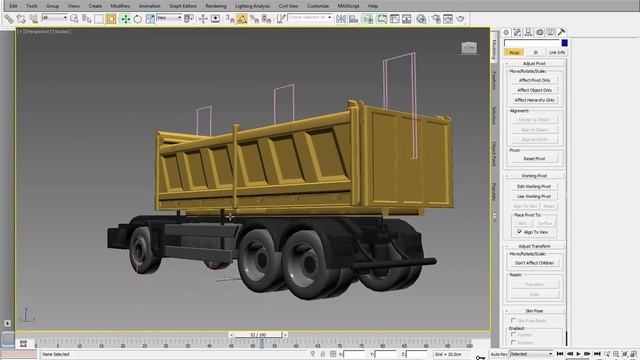This screenshot has height=360, width=640.
Task: Click the Play Animation button
Action: pyautogui.click(x=578, y=354)
